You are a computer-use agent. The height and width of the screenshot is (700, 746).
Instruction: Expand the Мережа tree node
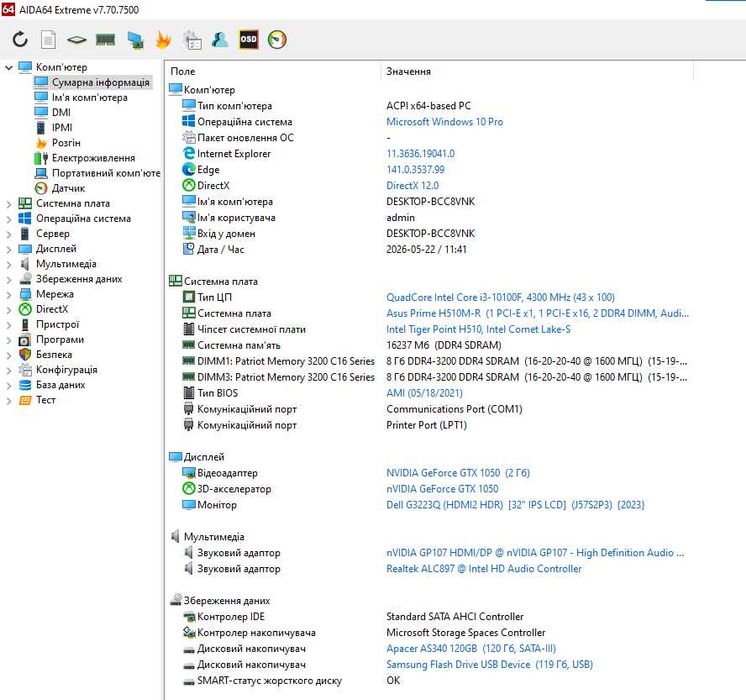pos(9,295)
